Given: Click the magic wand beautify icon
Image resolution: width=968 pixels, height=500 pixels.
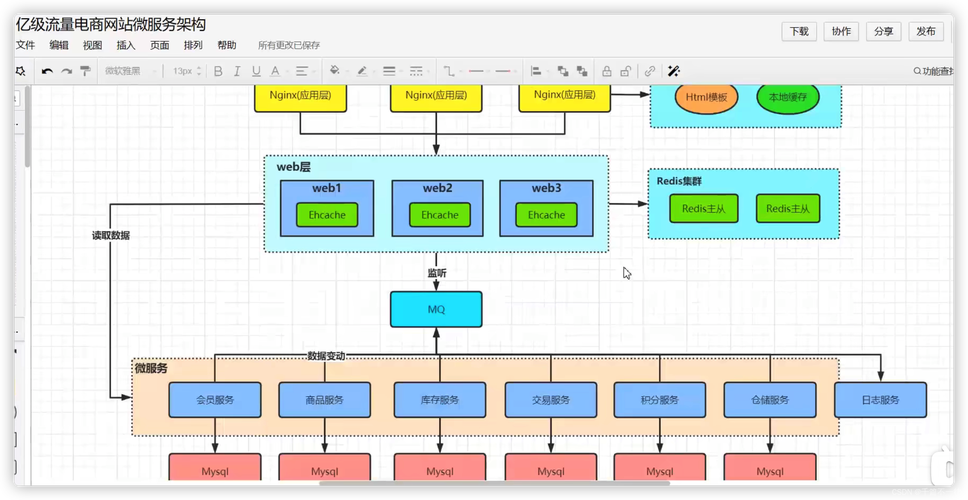Looking at the screenshot, I should (x=674, y=72).
